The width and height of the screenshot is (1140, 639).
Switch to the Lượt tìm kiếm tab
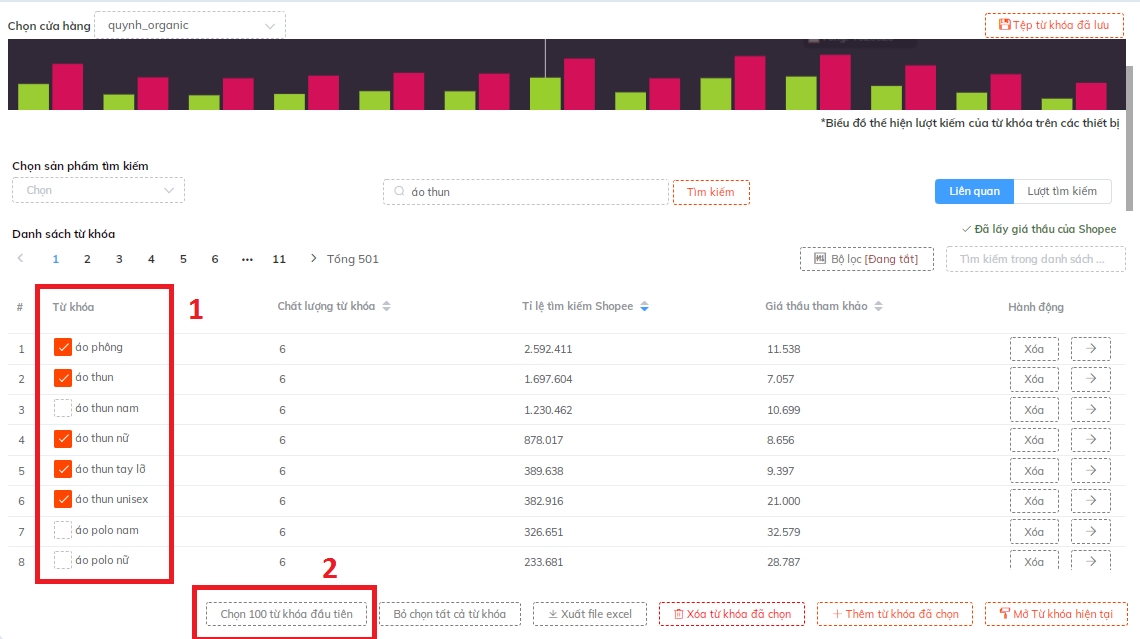point(1061,191)
